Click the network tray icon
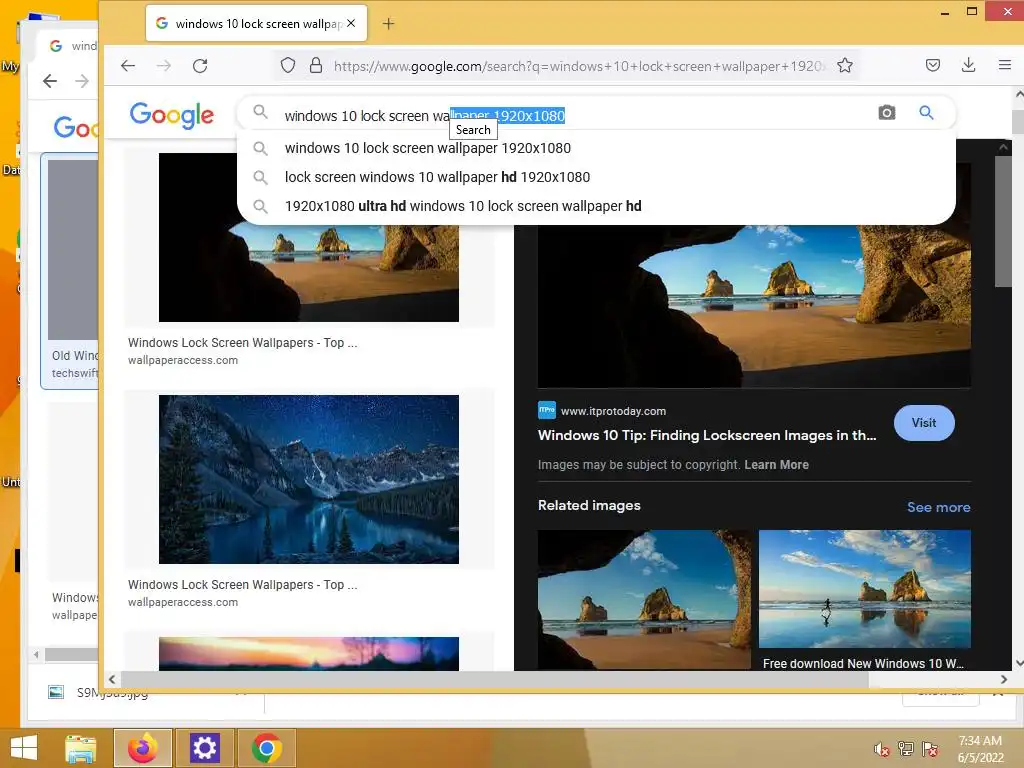This screenshot has height=768, width=1024. 906,749
